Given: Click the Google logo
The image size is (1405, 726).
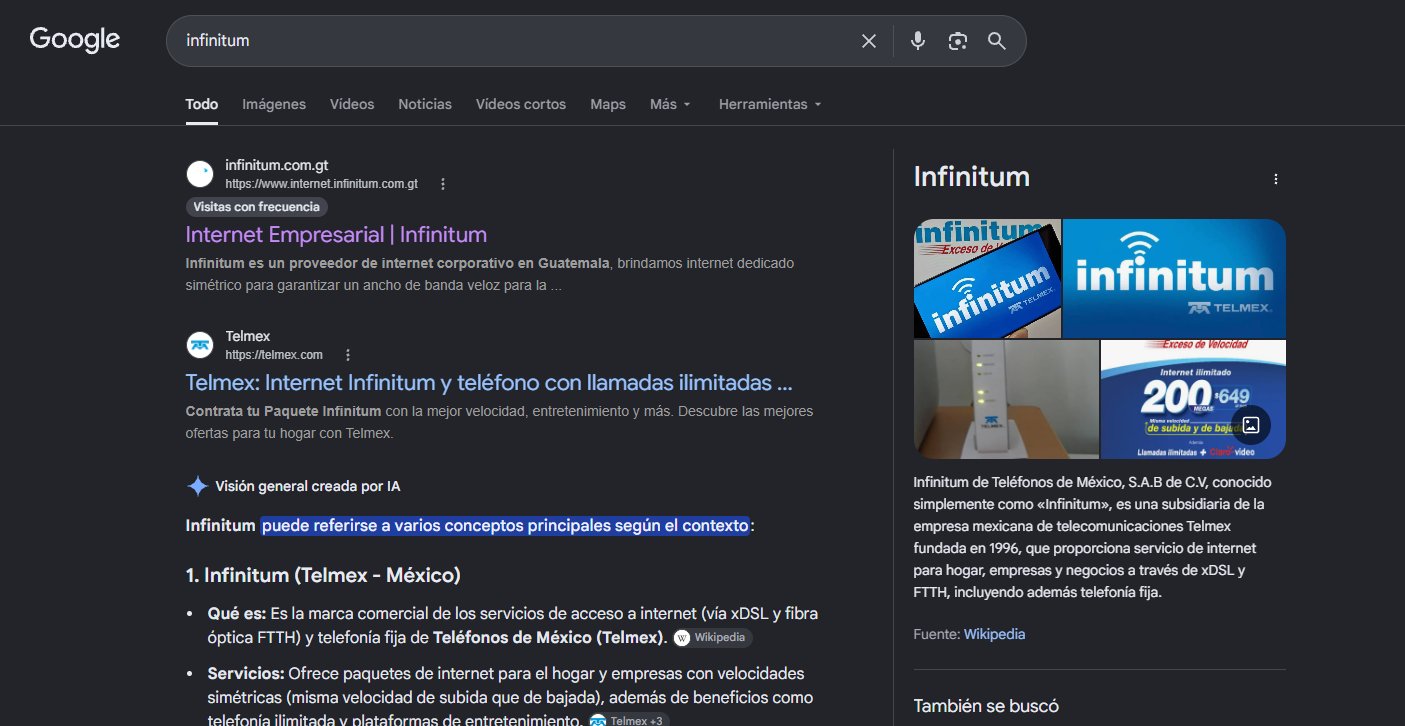Looking at the screenshot, I should (75, 40).
